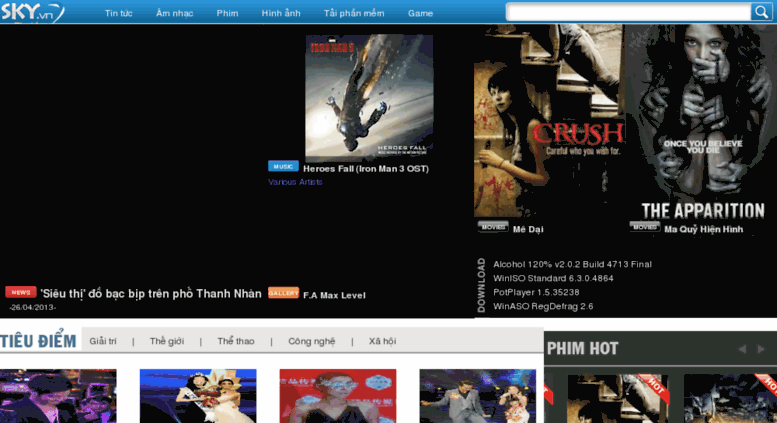Click MOVIES badge beside Ma Quỷ Hiện Hình
Image resolution: width=777 pixels, height=423 pixels.
click(x=645, y=227)
